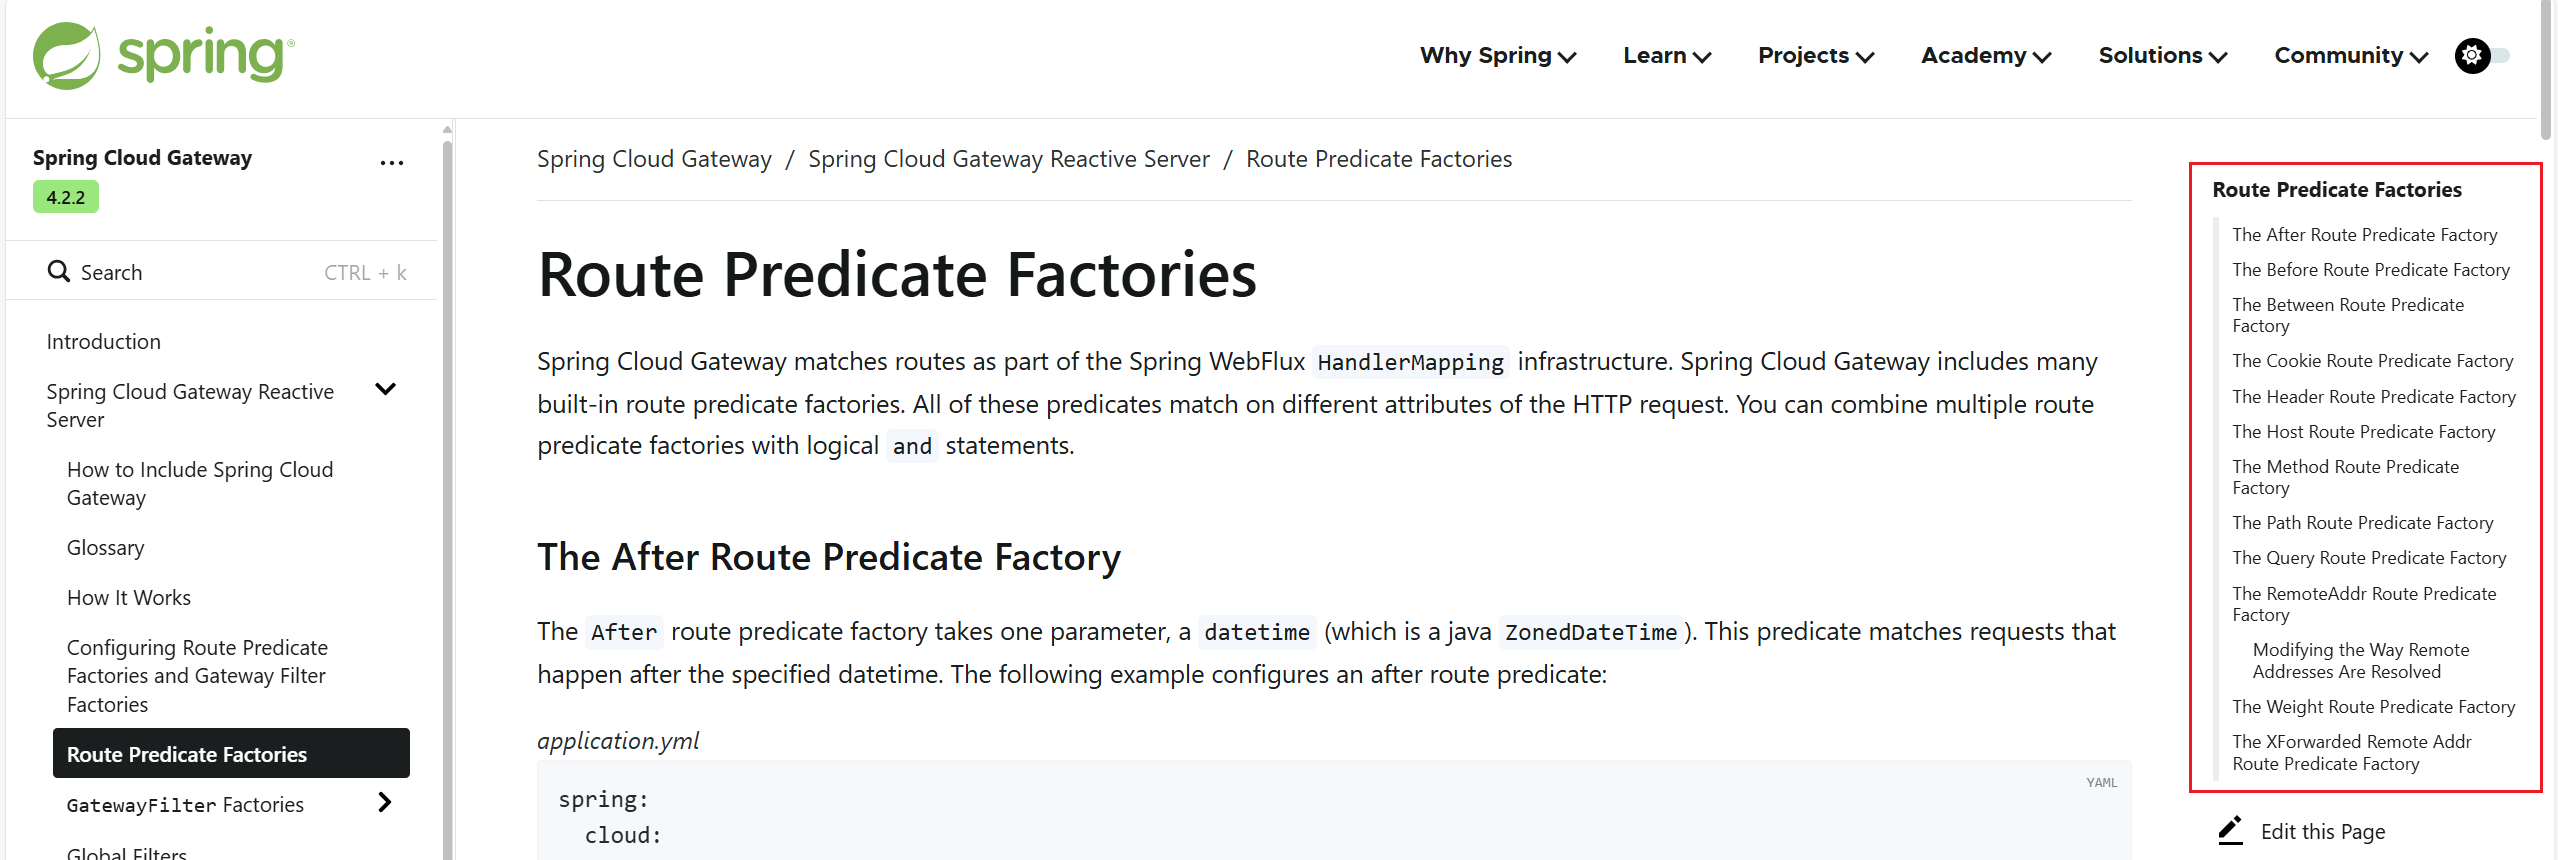
Task: Jump to The Method Route Predicate Factory
Action: coord(2345,477)
